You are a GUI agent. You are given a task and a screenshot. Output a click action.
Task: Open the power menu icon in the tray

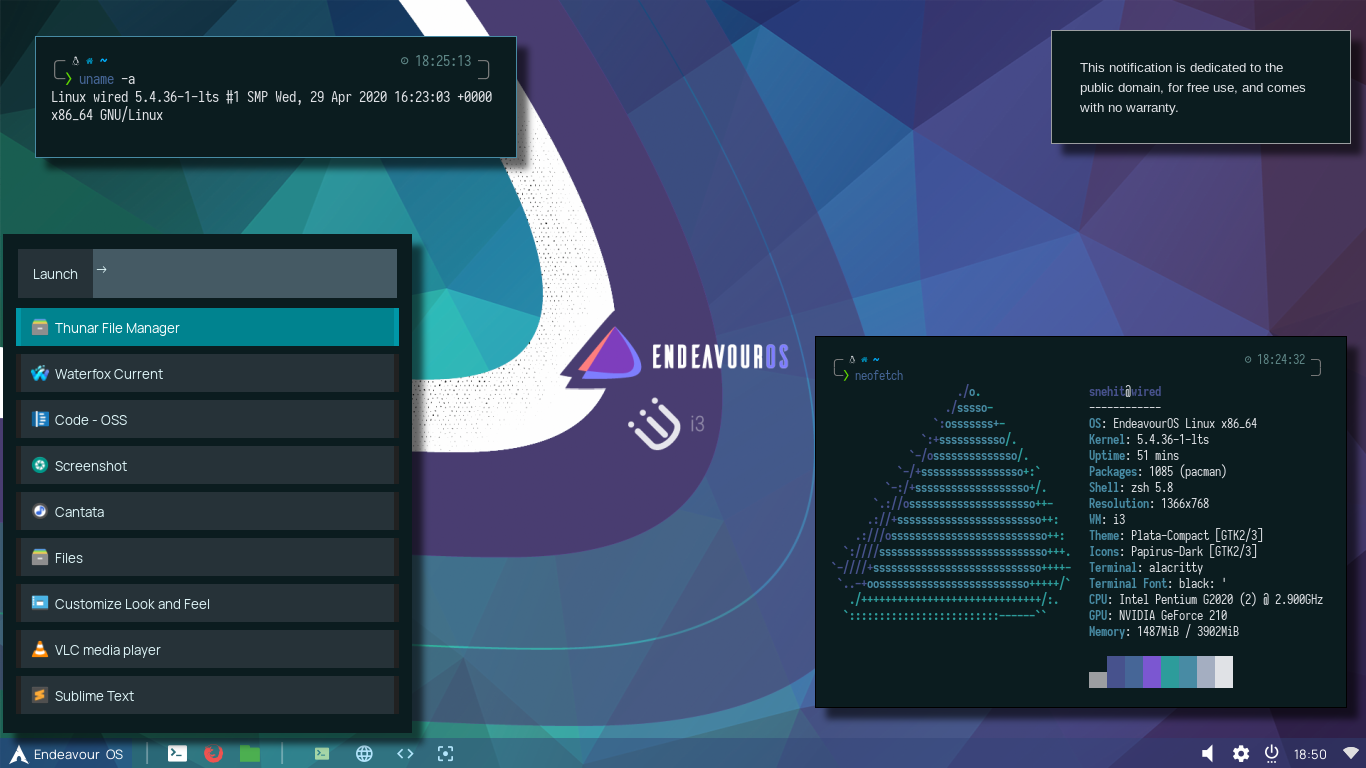tap(1272, 753)
